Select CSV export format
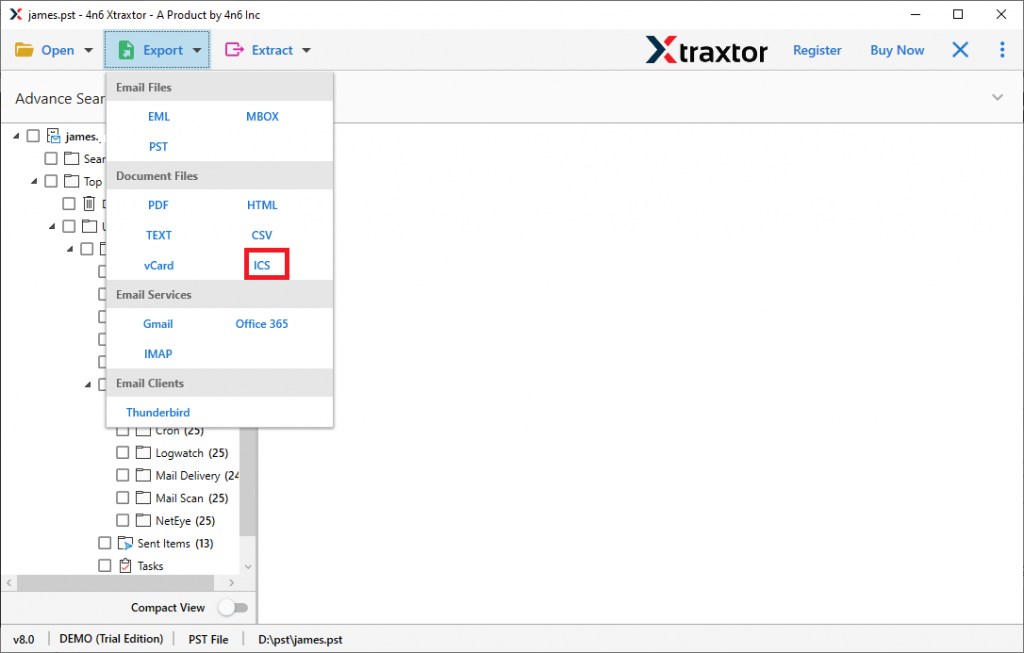Image resolution: width=1024 pixels, height=653 pixels. click(x=262, y=235)
